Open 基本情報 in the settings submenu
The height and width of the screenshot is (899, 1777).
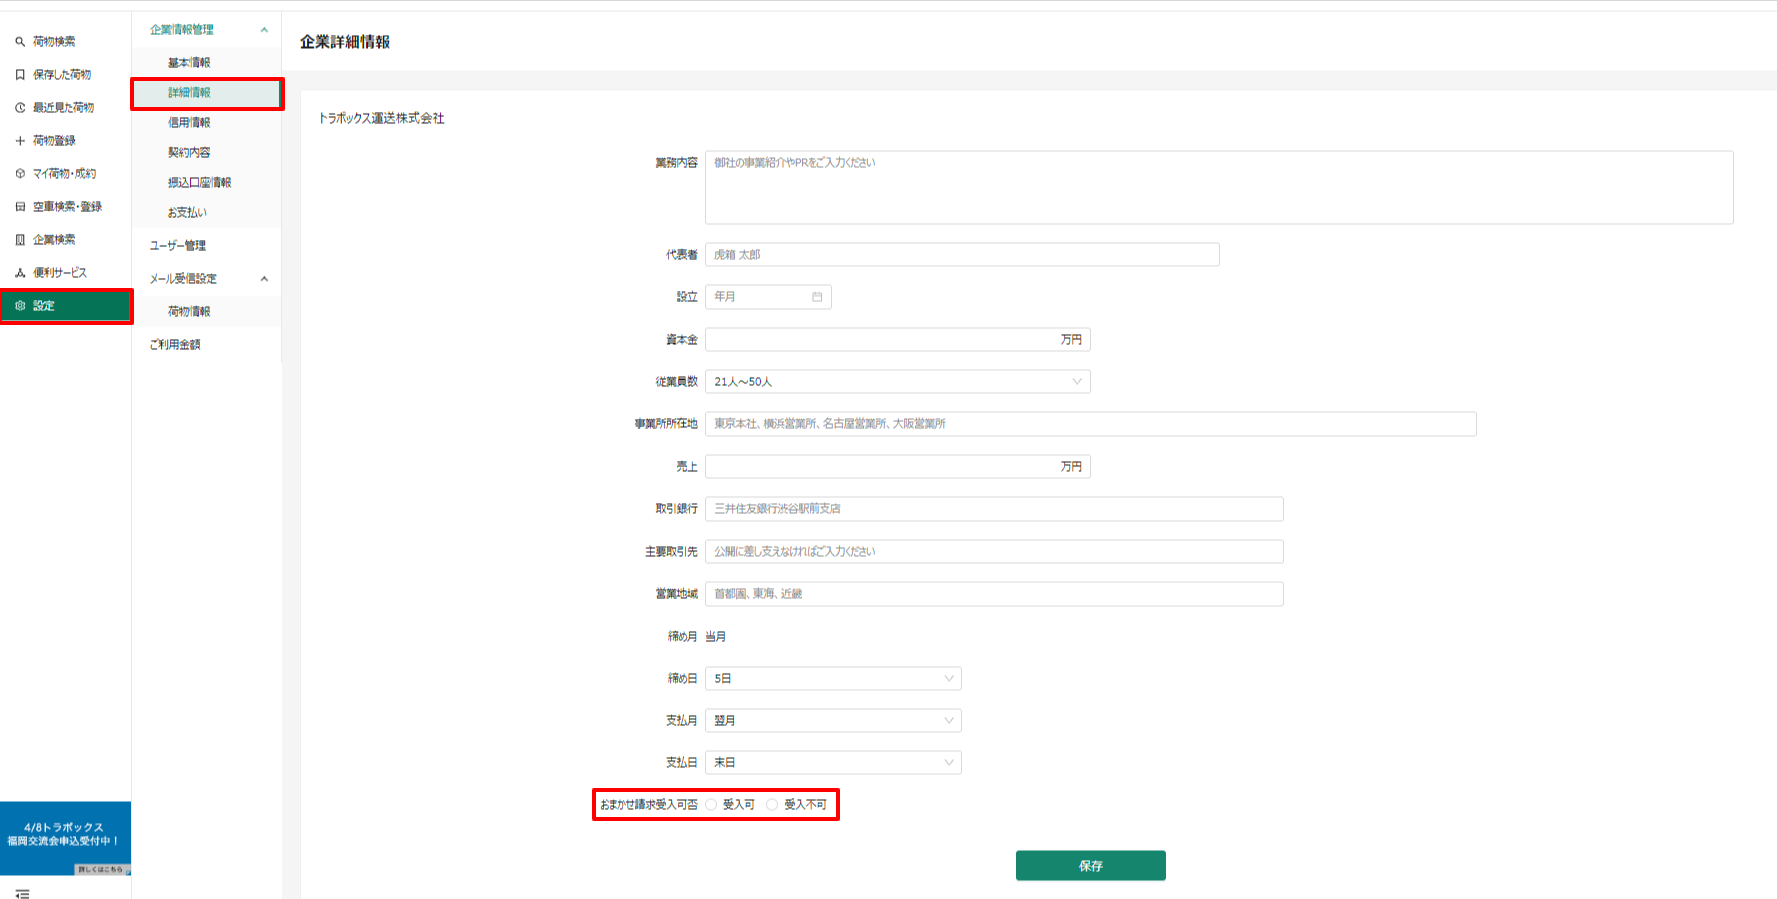point(189,63)
